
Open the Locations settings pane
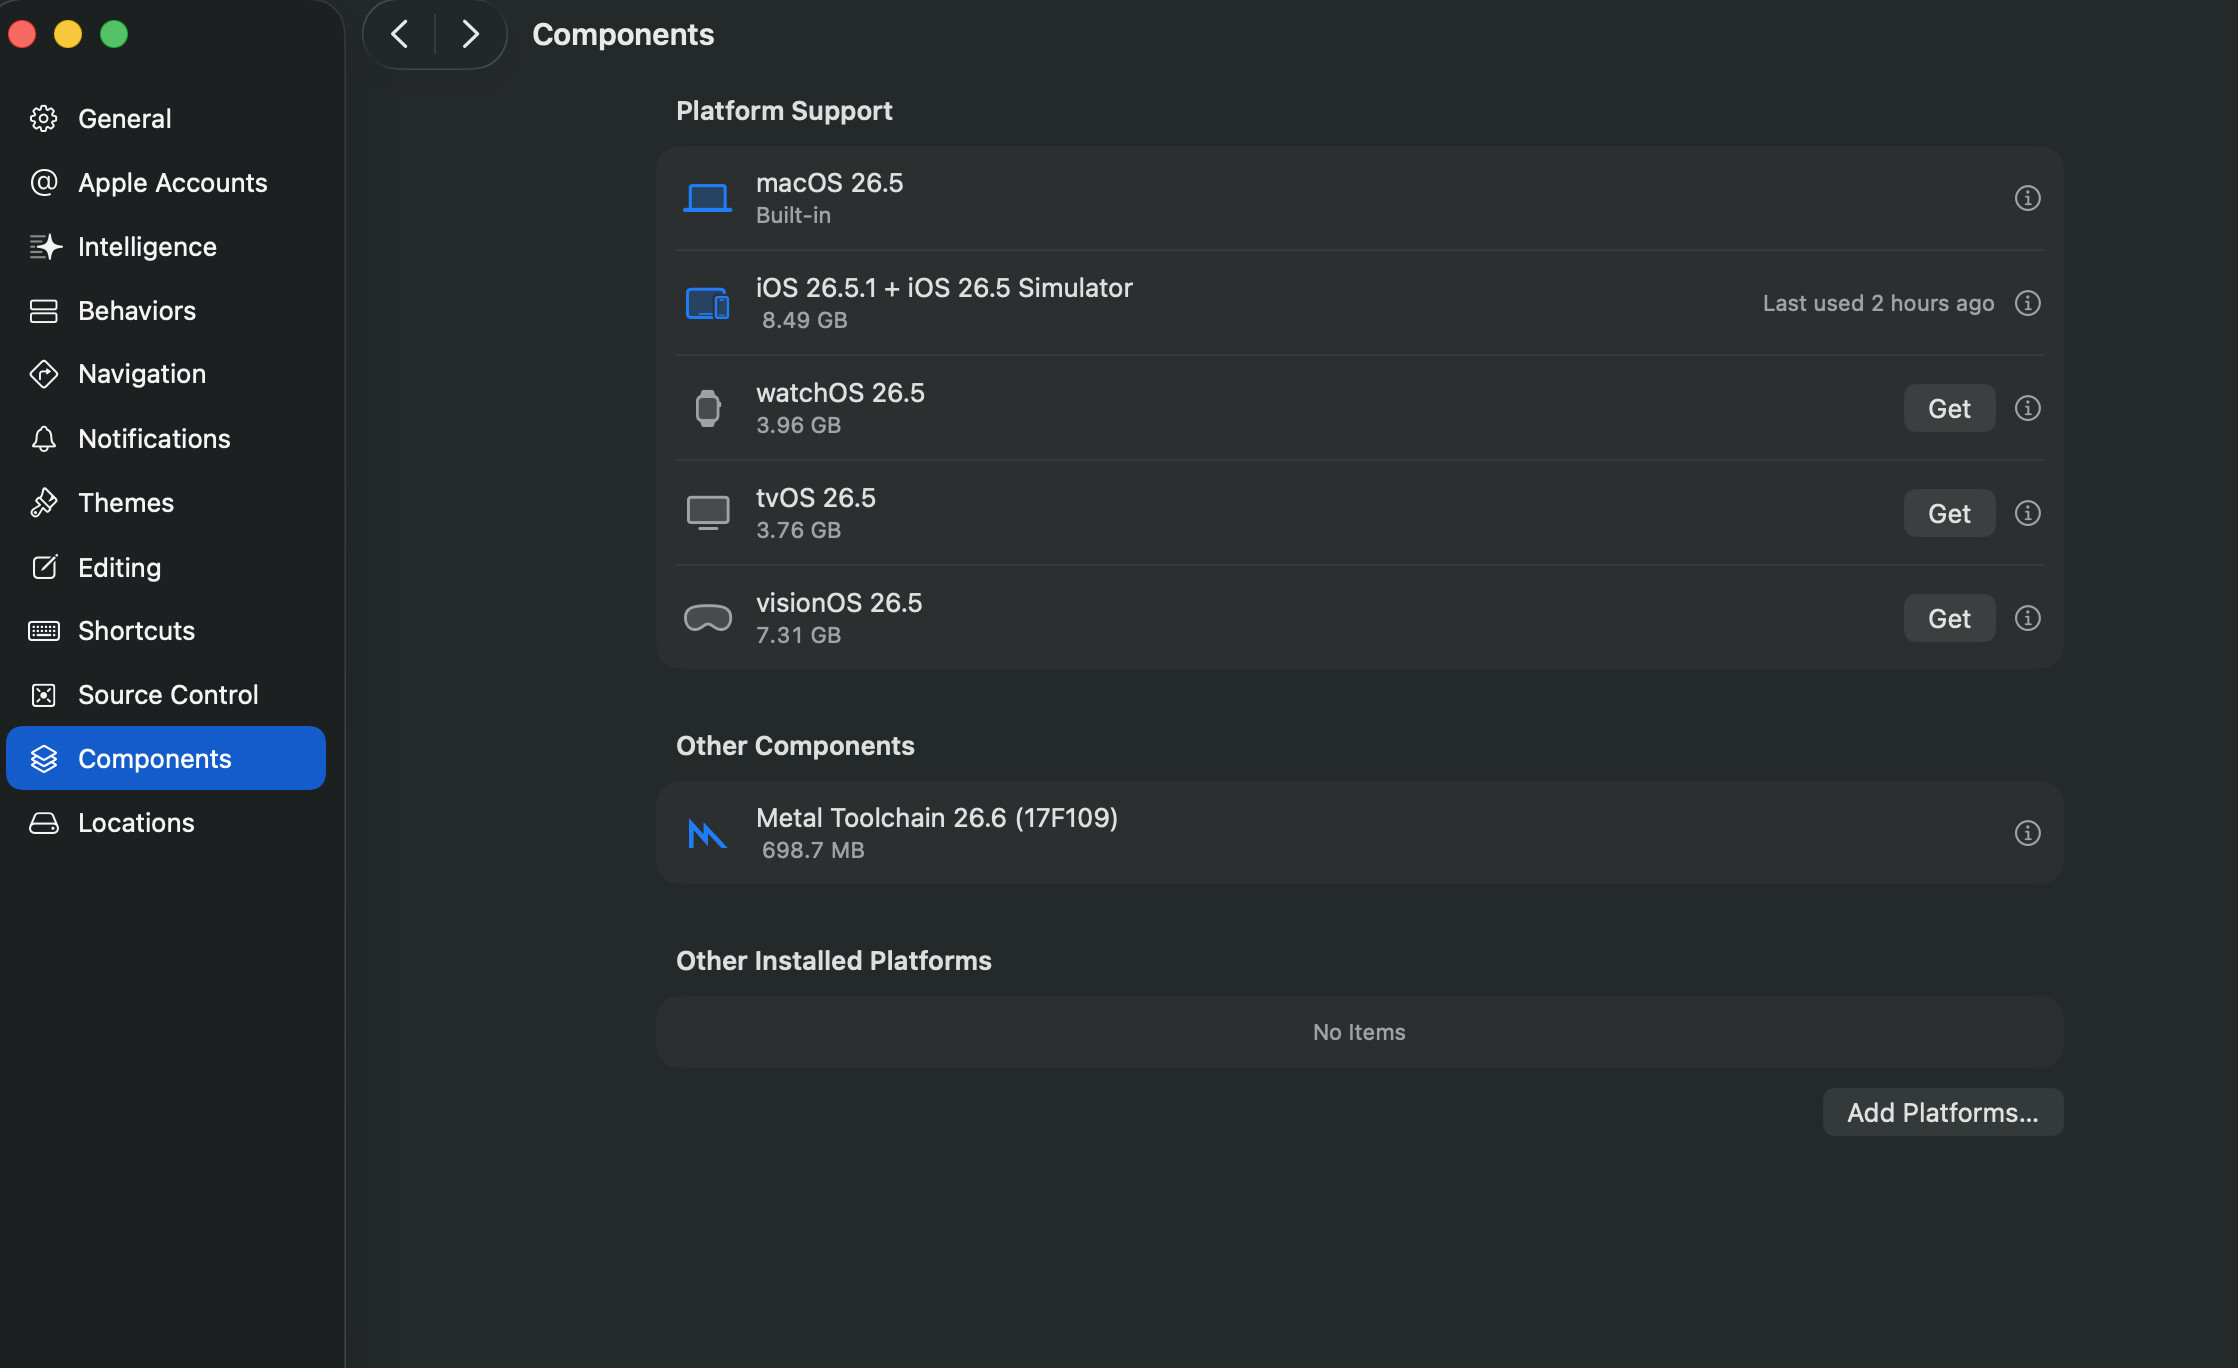tap(166, 822)
